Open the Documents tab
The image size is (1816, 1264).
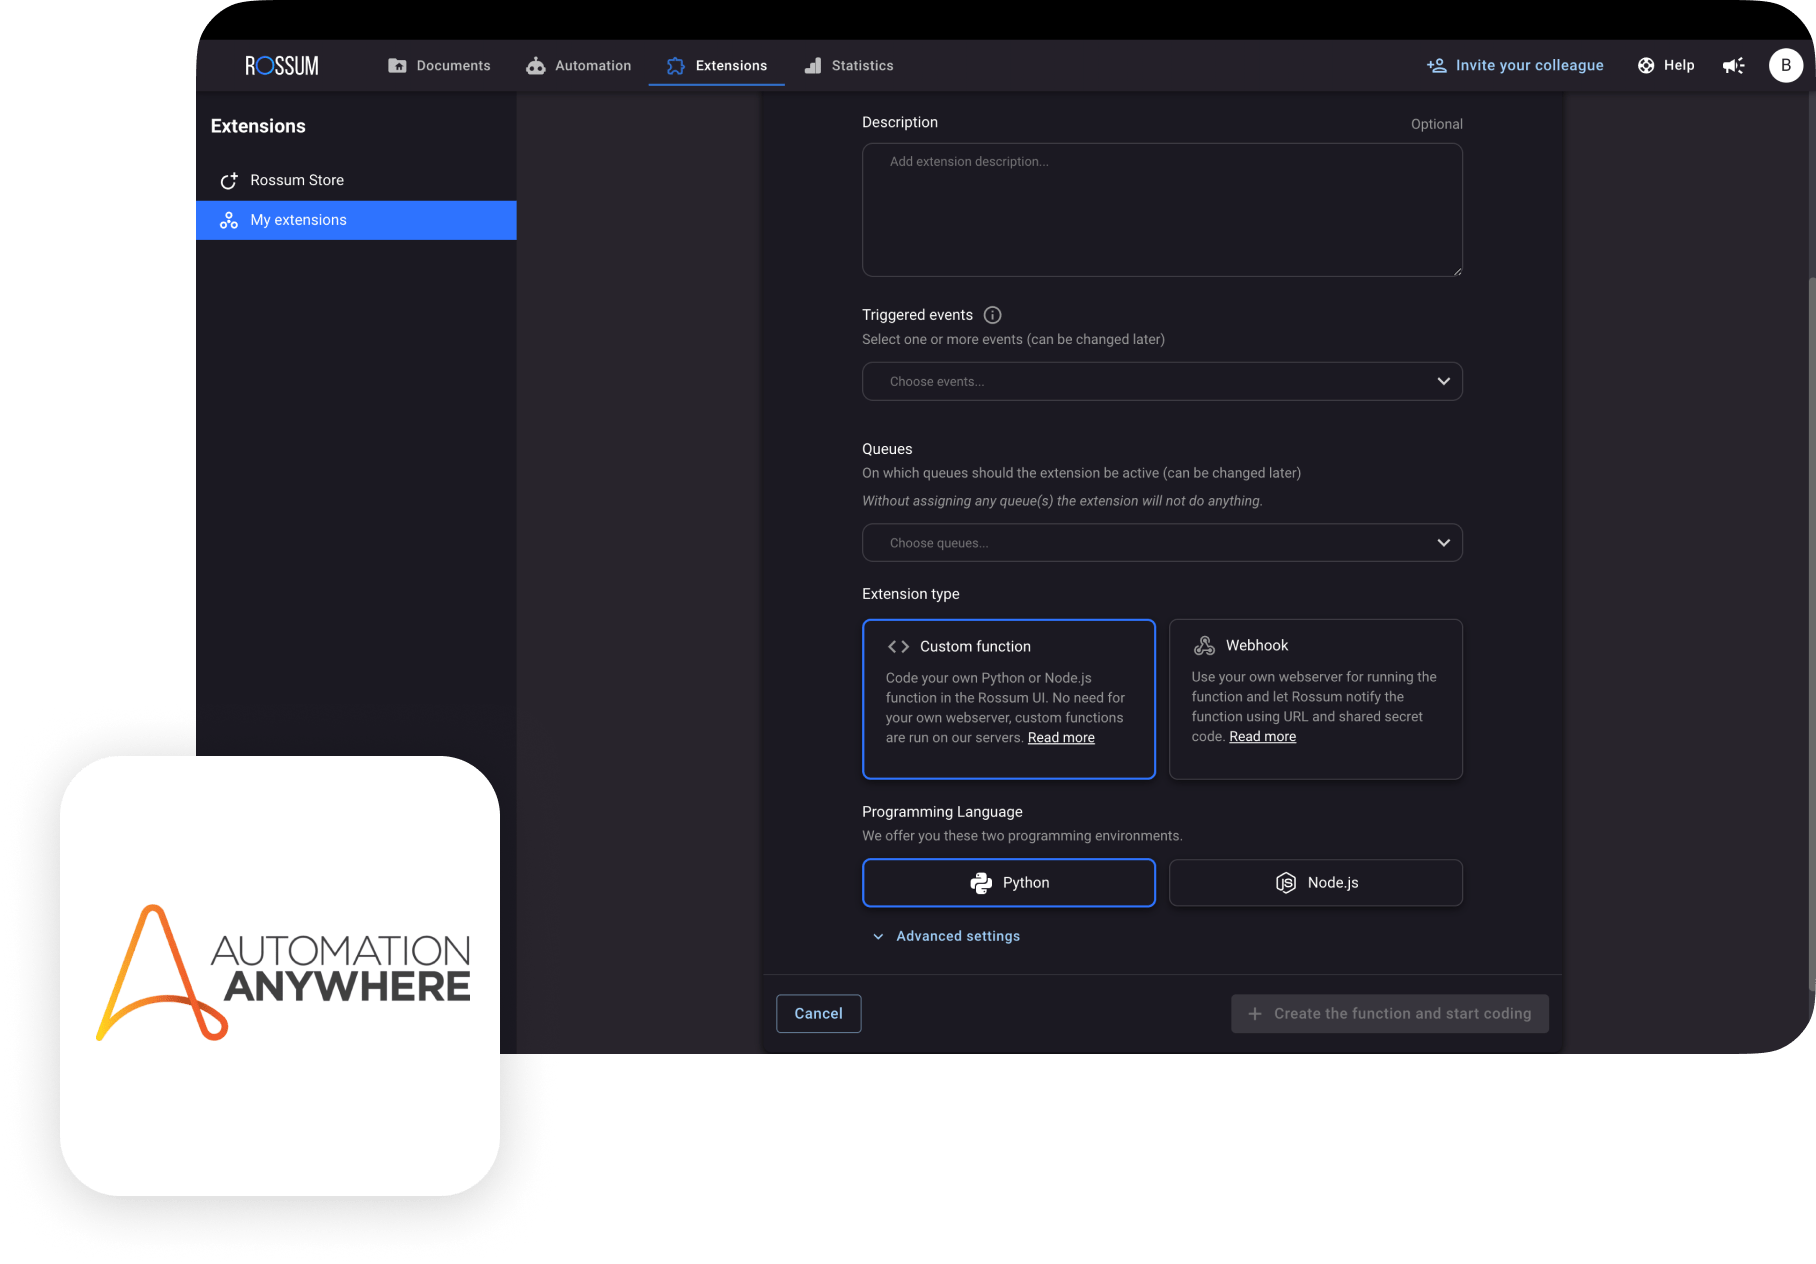439,66
